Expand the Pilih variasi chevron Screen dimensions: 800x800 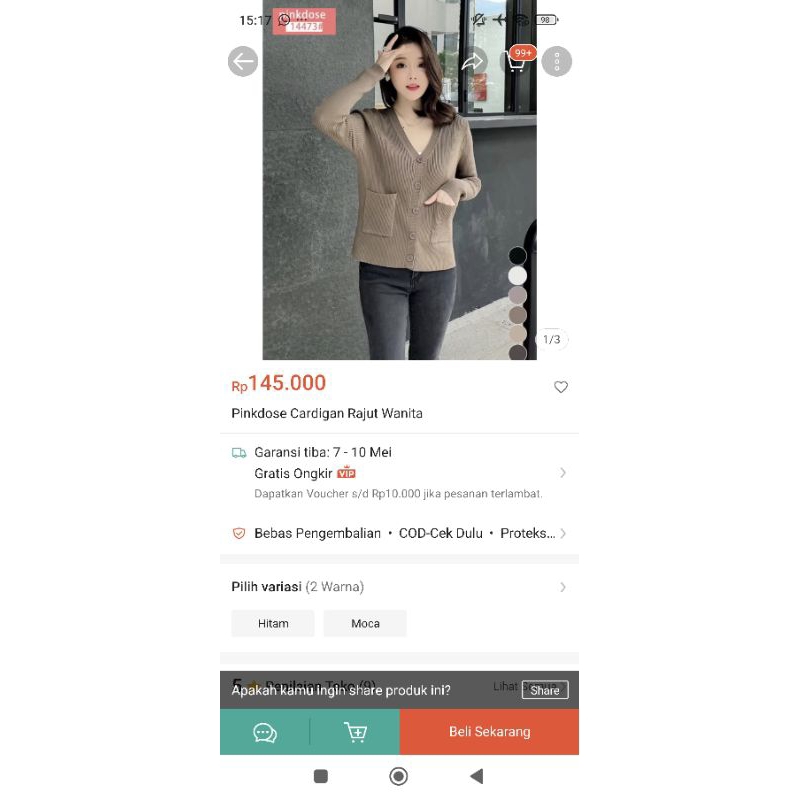tap(563, 587)
